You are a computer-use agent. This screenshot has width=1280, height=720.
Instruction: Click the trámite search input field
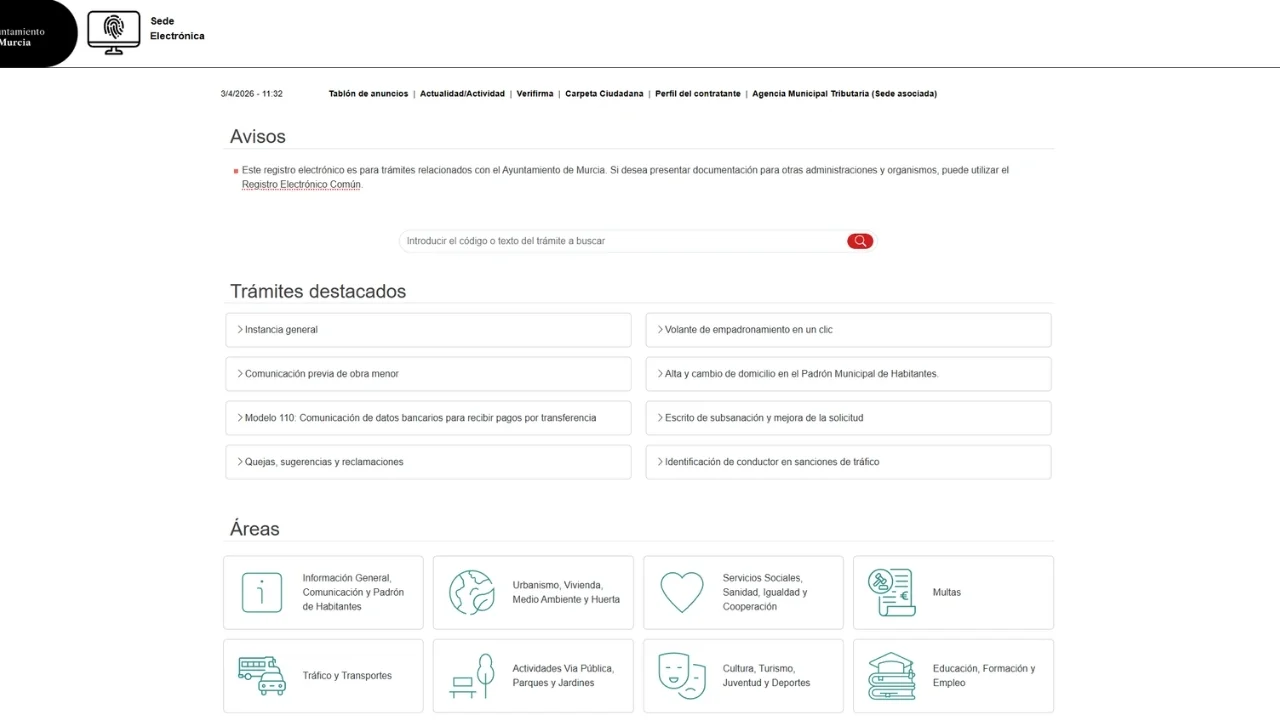pos(623,241)
